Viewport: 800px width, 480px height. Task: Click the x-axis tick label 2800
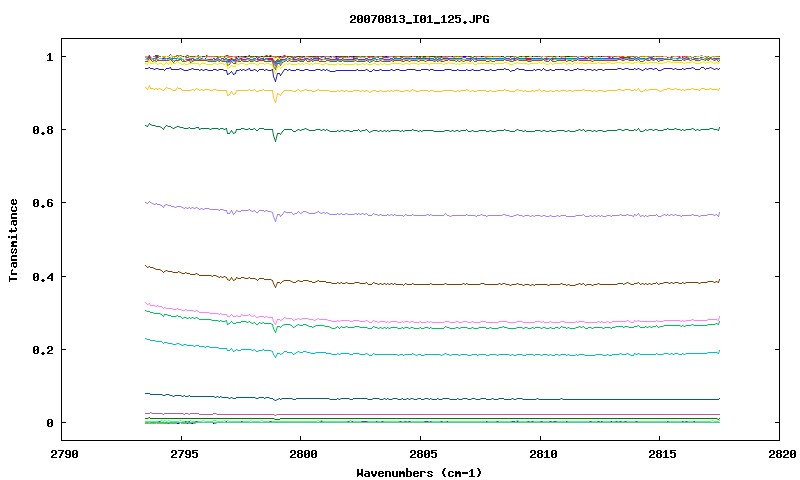pos(303,454)
